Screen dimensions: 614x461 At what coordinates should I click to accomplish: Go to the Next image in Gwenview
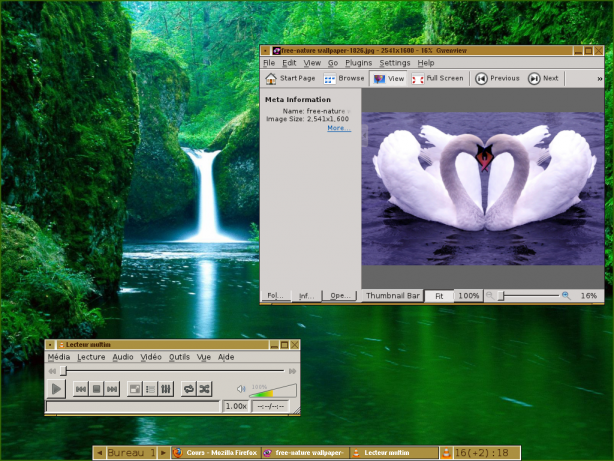click(543, 78)
